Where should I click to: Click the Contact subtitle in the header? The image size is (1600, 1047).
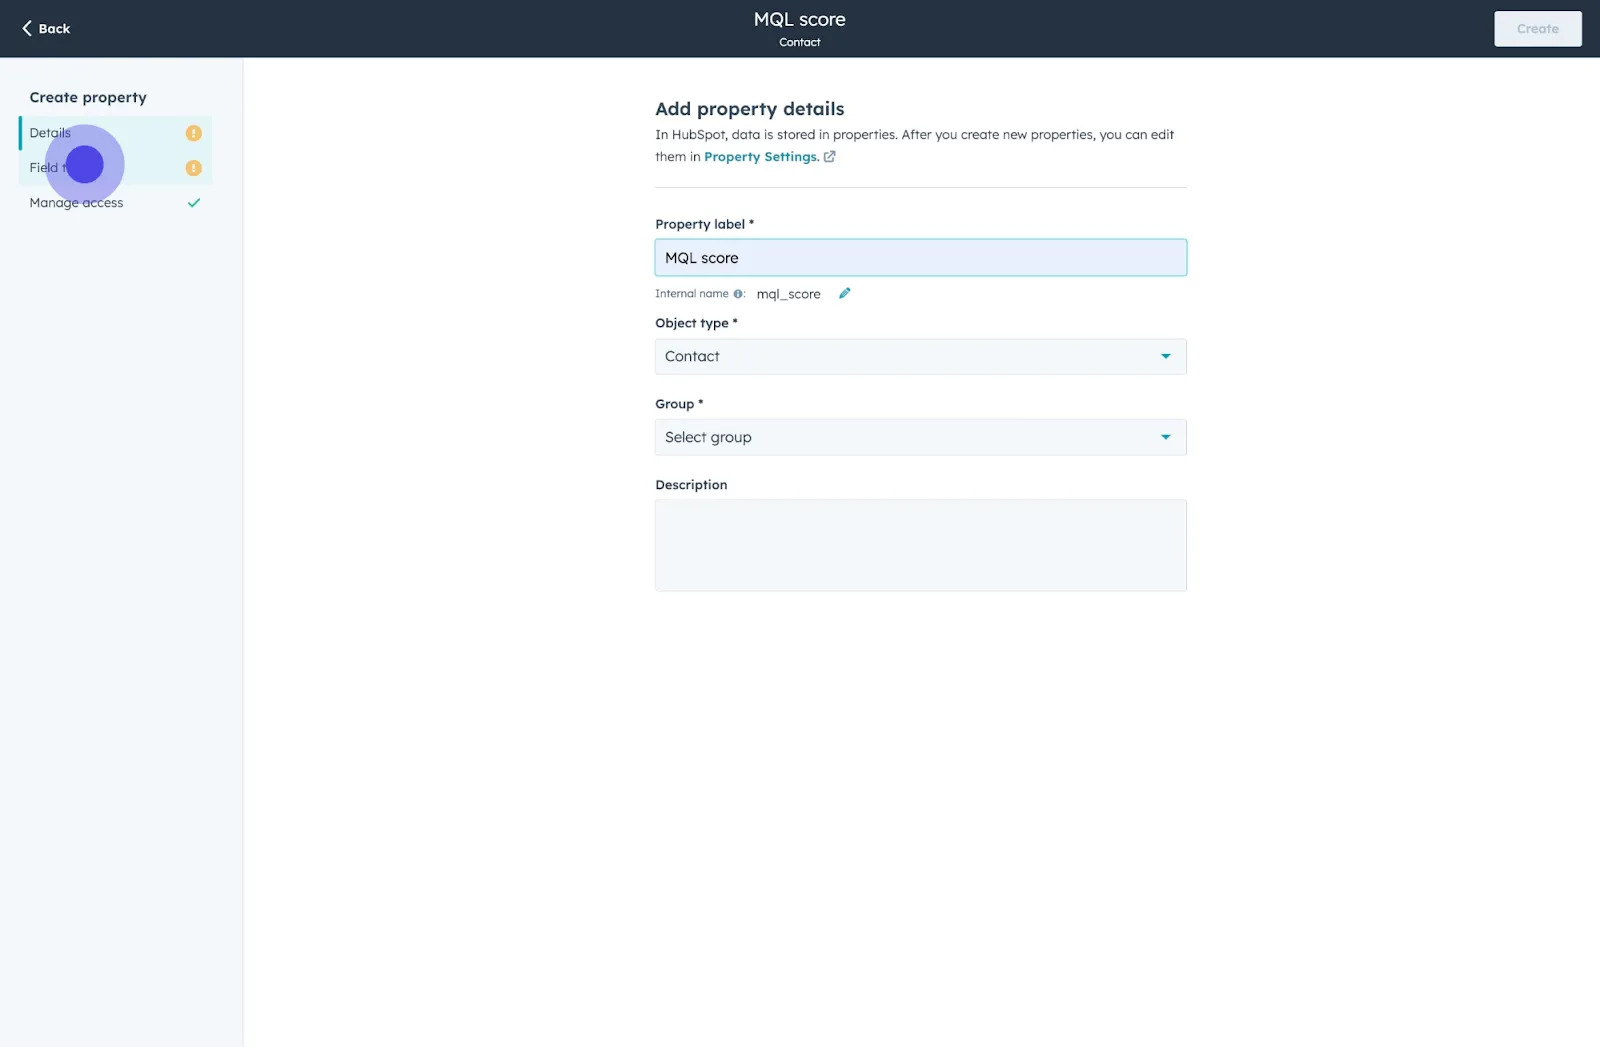click(799, 42)
